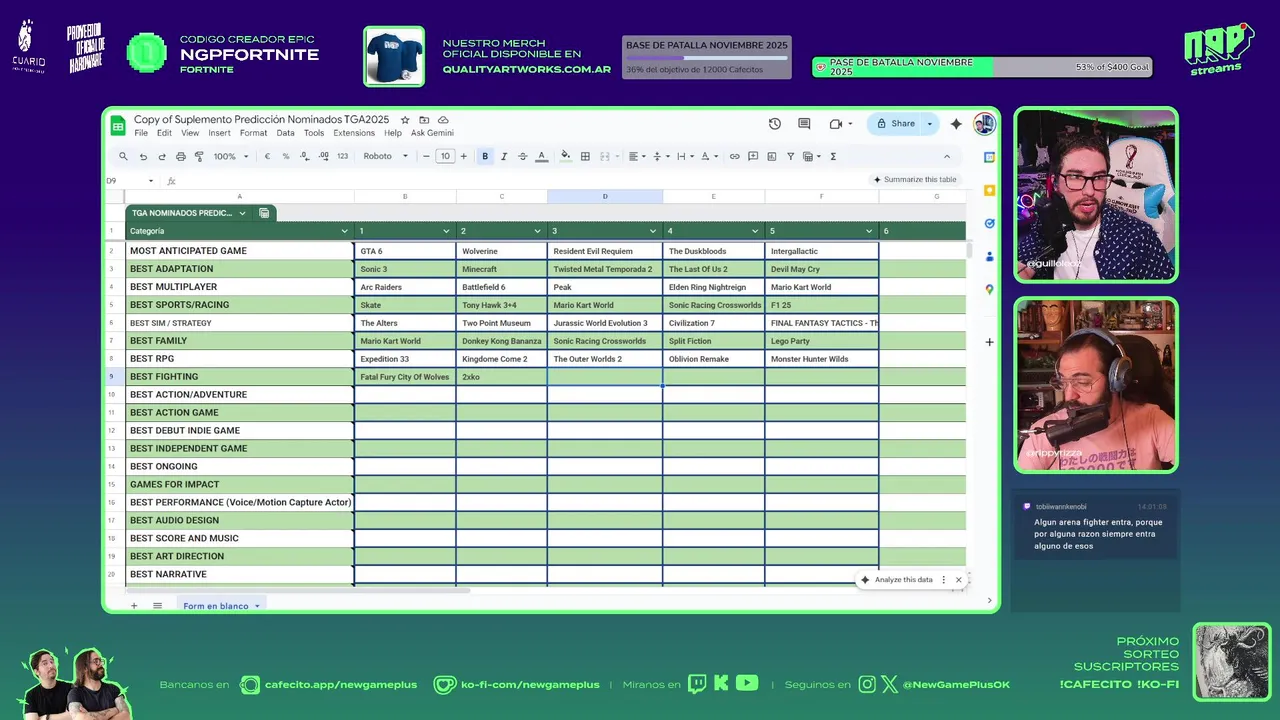Open Google Tasks side panel icon
Viewport: 1280px width, 720px height.
(x=989, y=223)
